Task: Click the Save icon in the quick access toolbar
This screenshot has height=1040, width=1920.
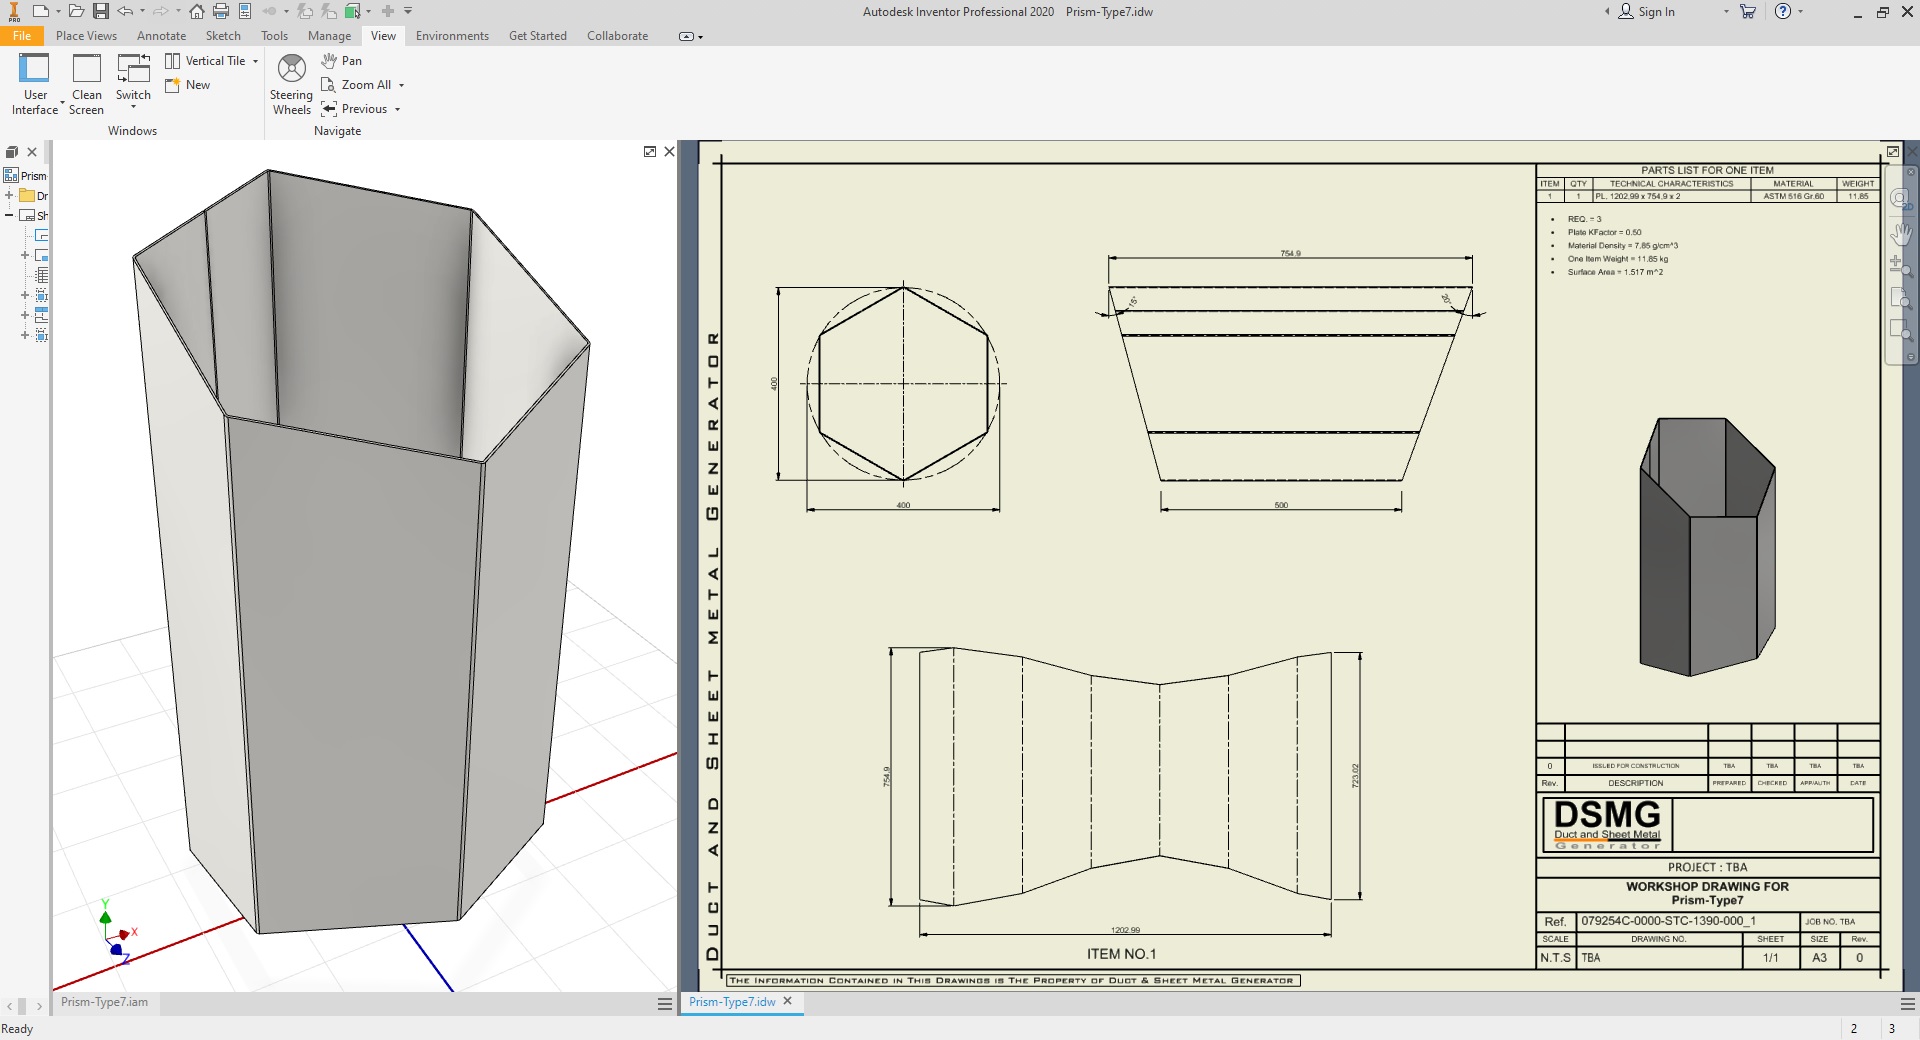Action: (101, 11)
